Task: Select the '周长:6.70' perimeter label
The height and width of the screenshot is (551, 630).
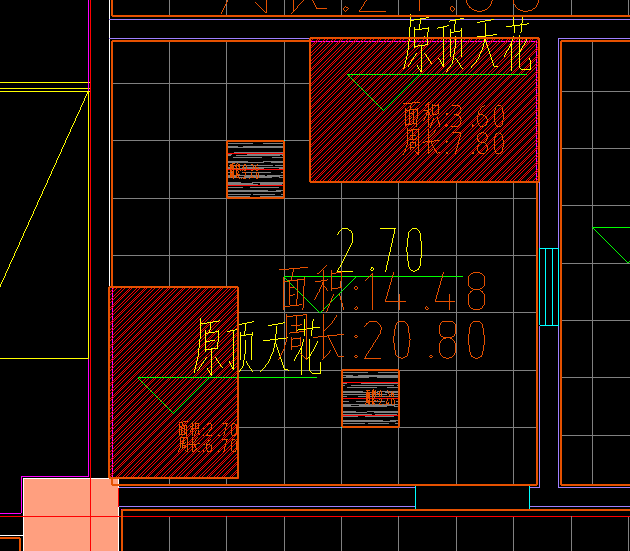Action: tap(207, 445)
